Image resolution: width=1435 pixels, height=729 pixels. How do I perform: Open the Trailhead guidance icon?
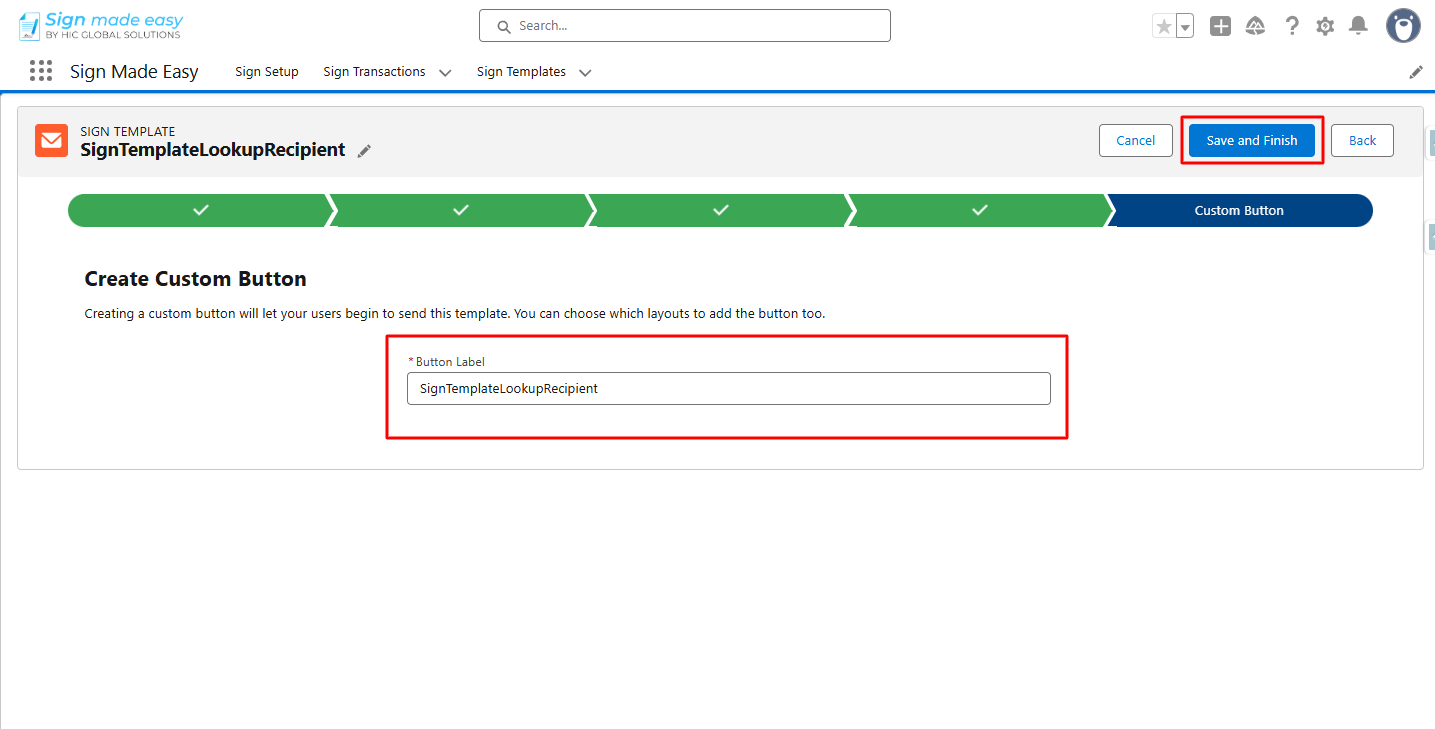pyautogui.click(x=1255, y=27)
